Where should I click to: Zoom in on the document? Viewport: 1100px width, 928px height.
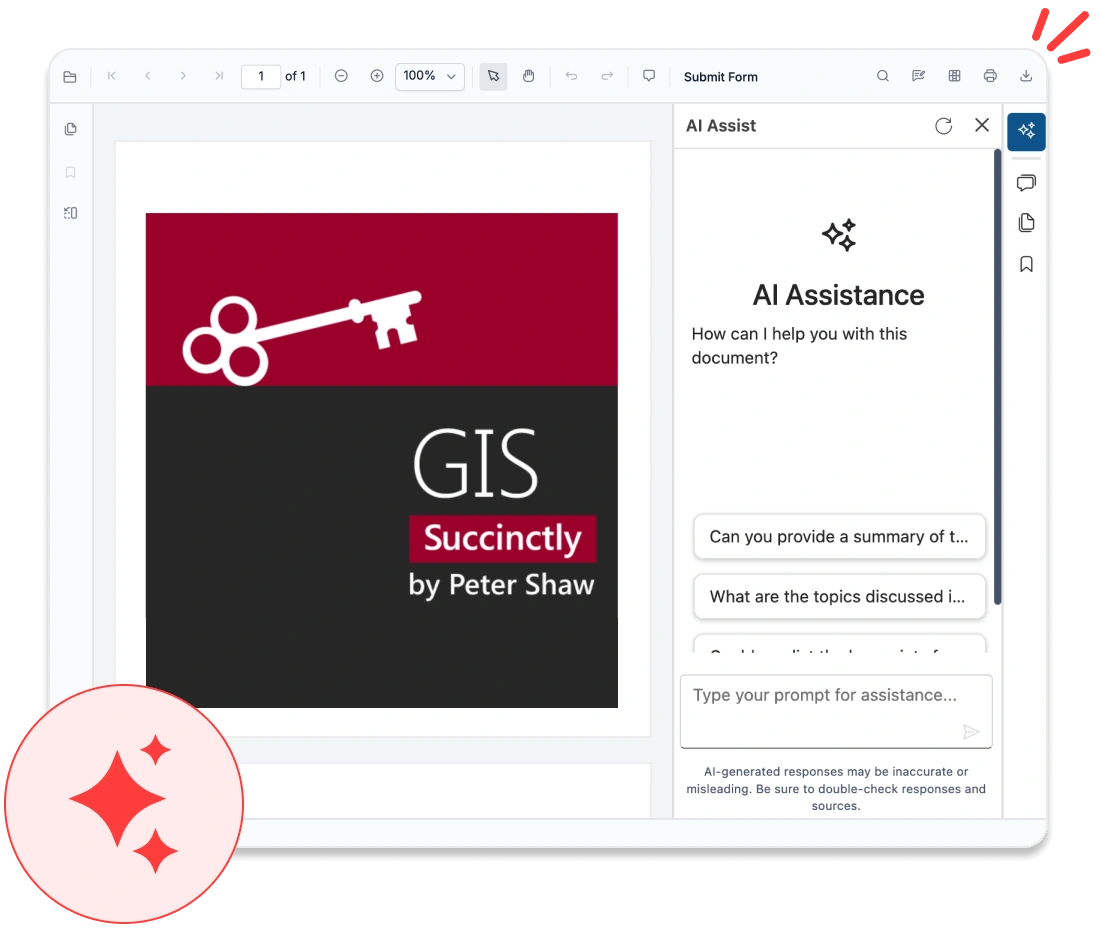(377, 75)
